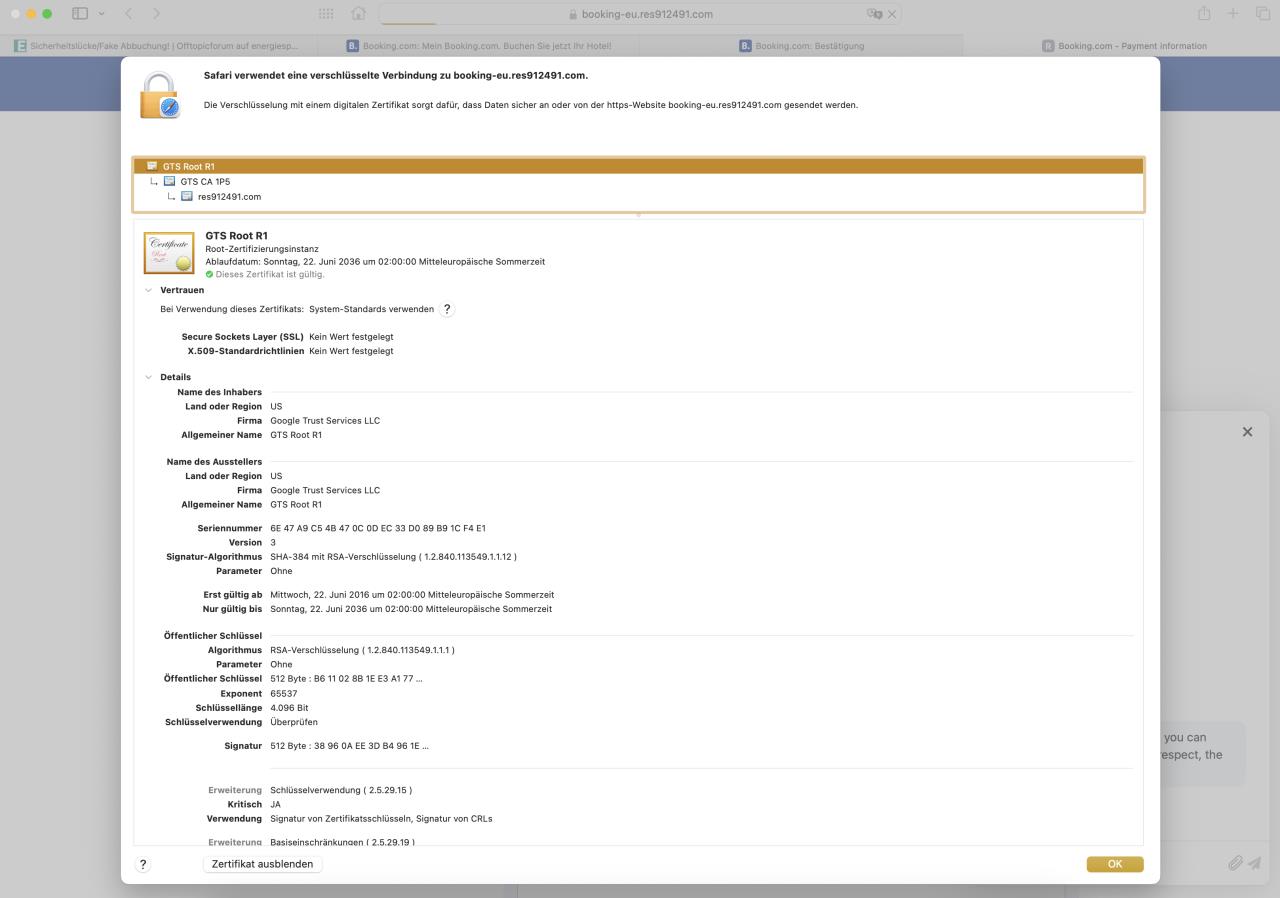This screenshot has height=898, width=1280.
Task: Click Kritisch value JA
Action: [276, 804]
